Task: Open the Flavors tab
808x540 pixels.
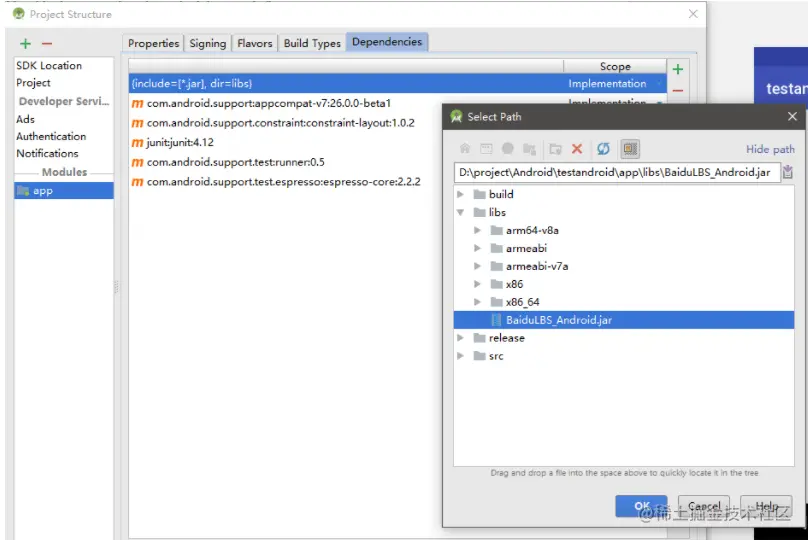Action: 255,43
